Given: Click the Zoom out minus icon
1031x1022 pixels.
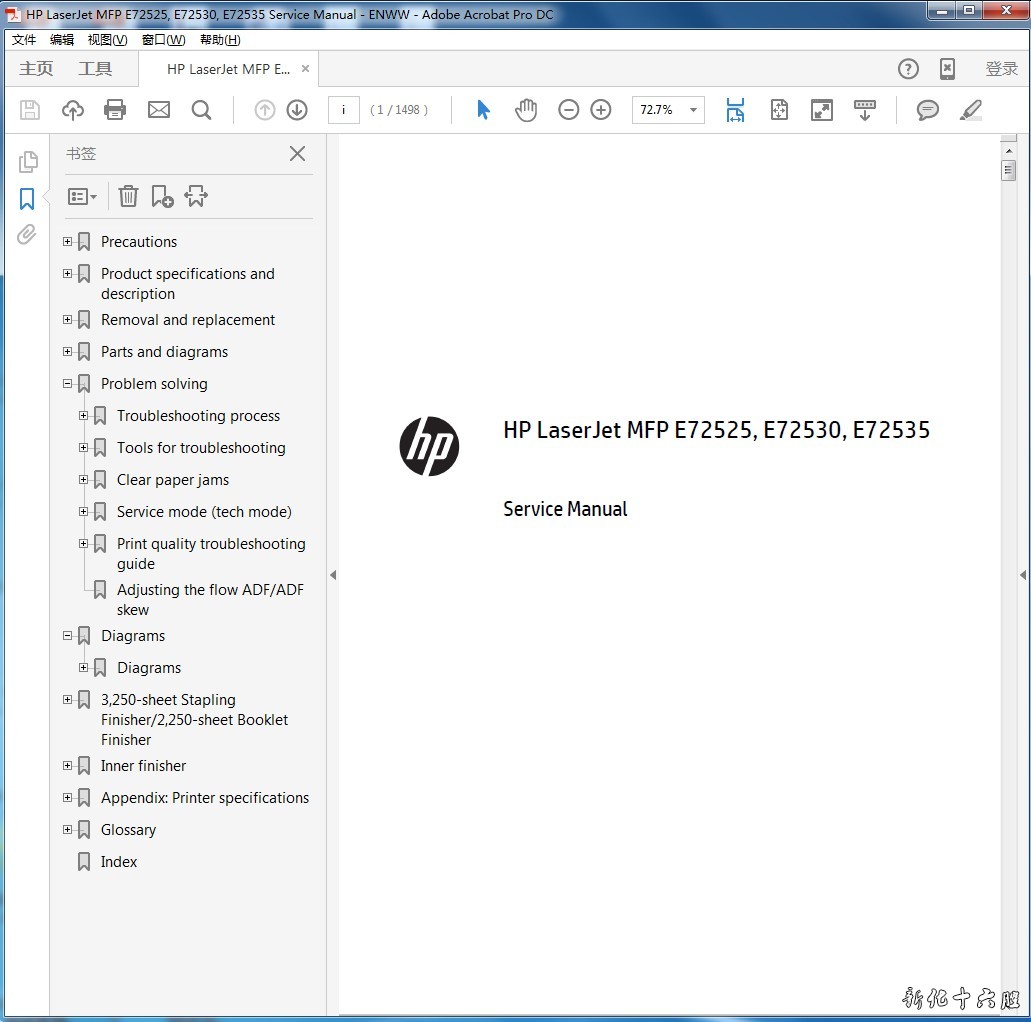Looking at the screenshot, I should [568, 110].
